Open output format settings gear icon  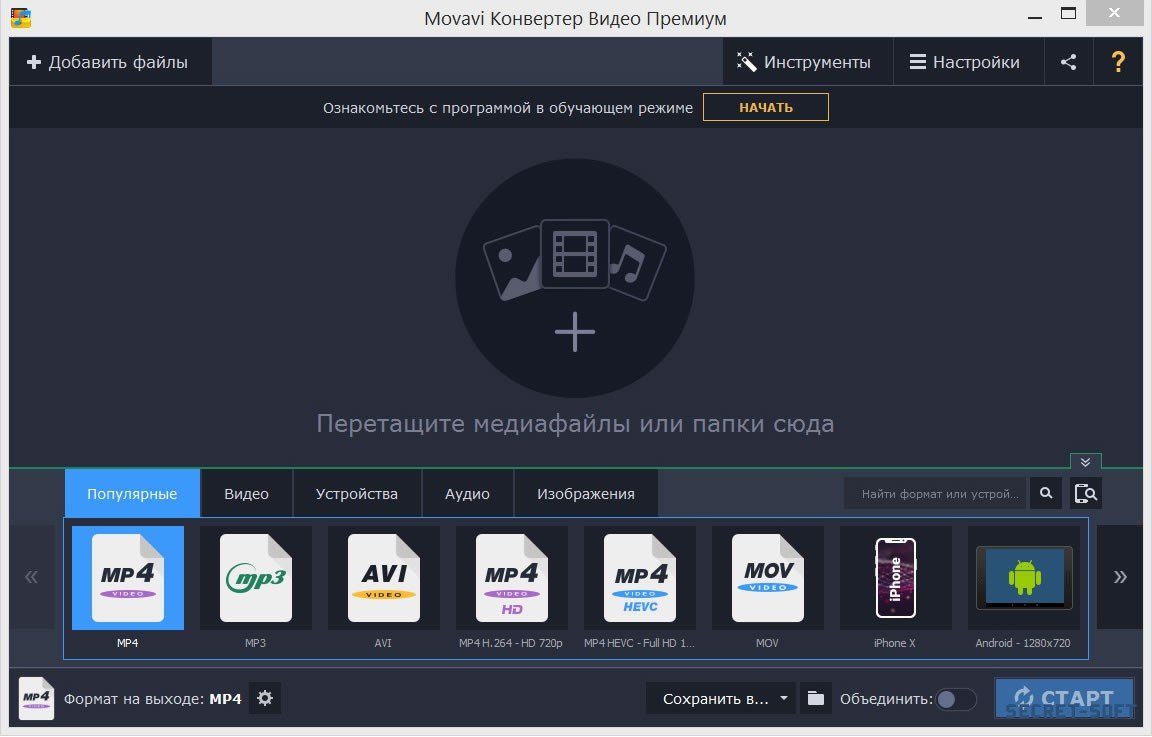[265, 698]
